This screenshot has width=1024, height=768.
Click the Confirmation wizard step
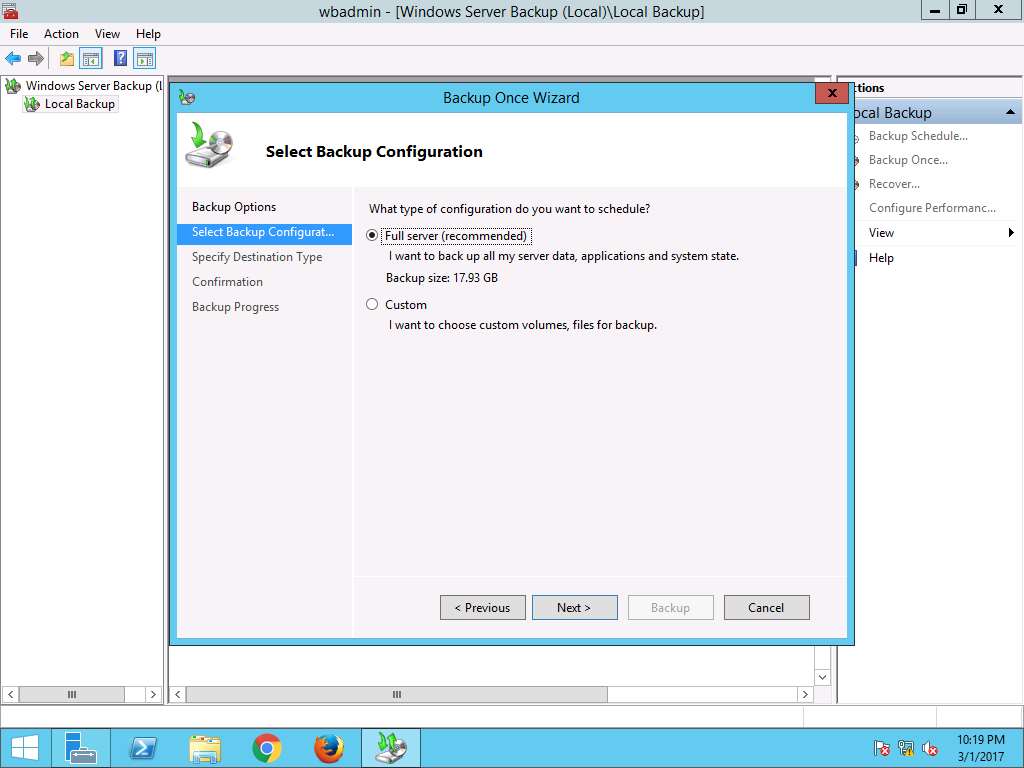tap(227, 282)
